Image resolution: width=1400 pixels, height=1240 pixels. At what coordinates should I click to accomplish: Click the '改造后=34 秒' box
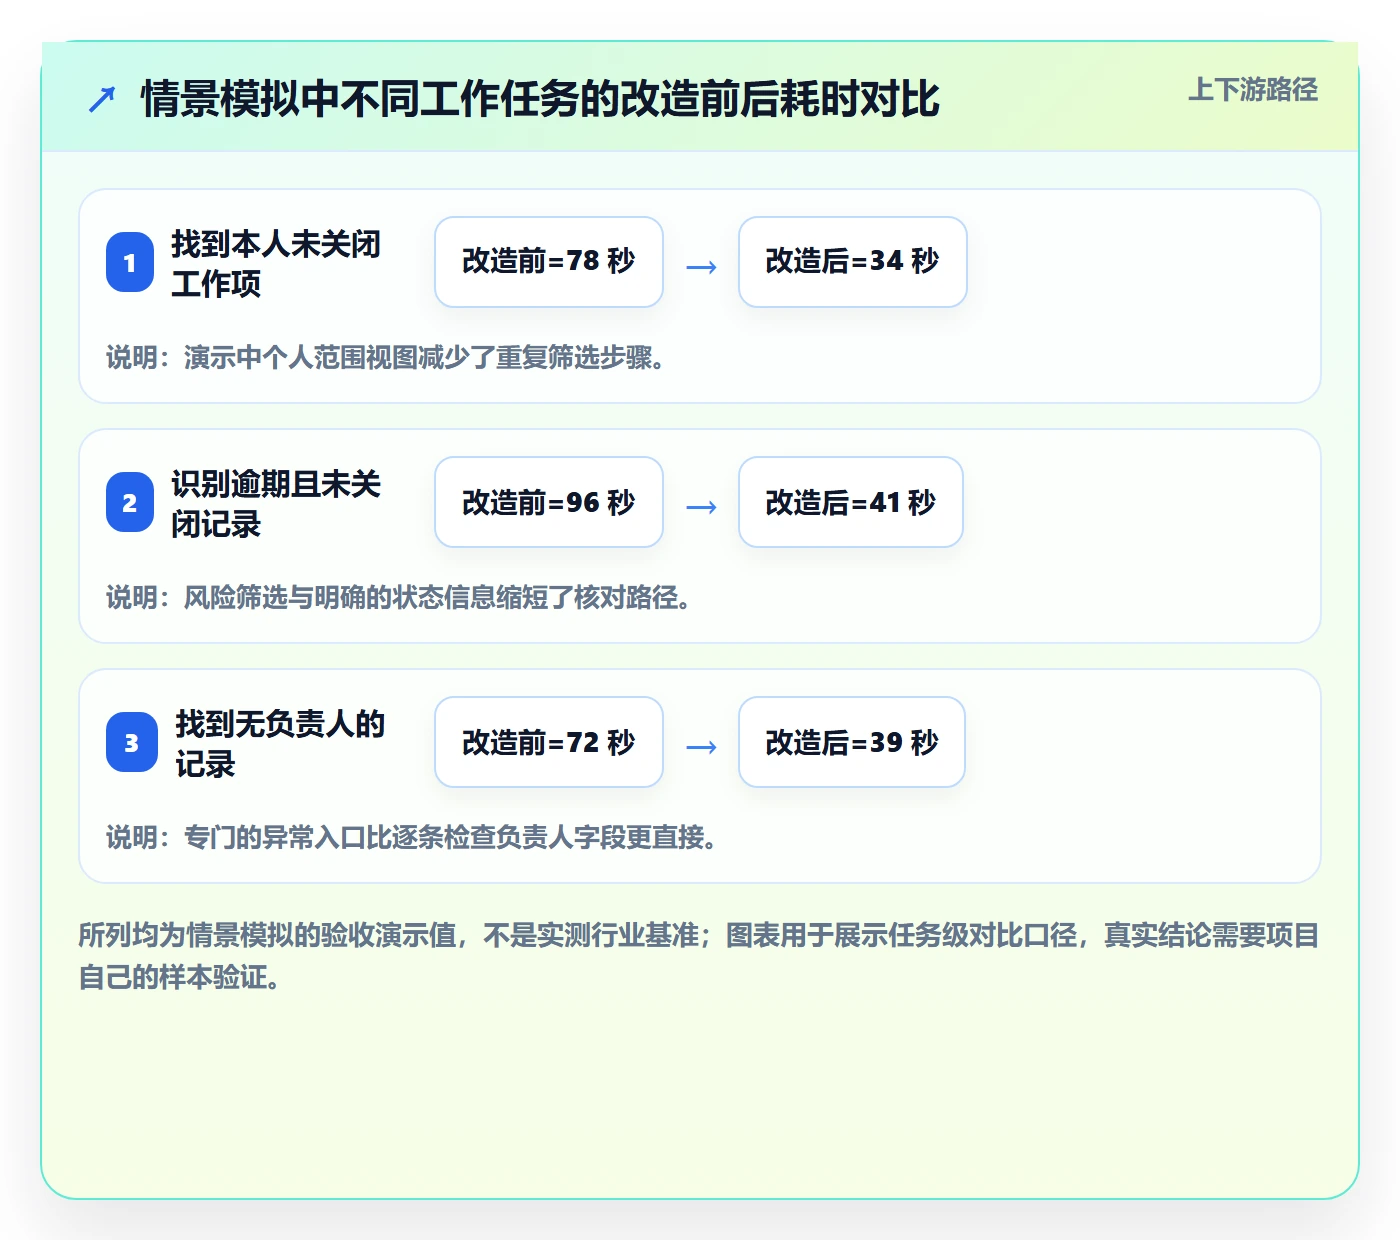[x=853, y=262]
